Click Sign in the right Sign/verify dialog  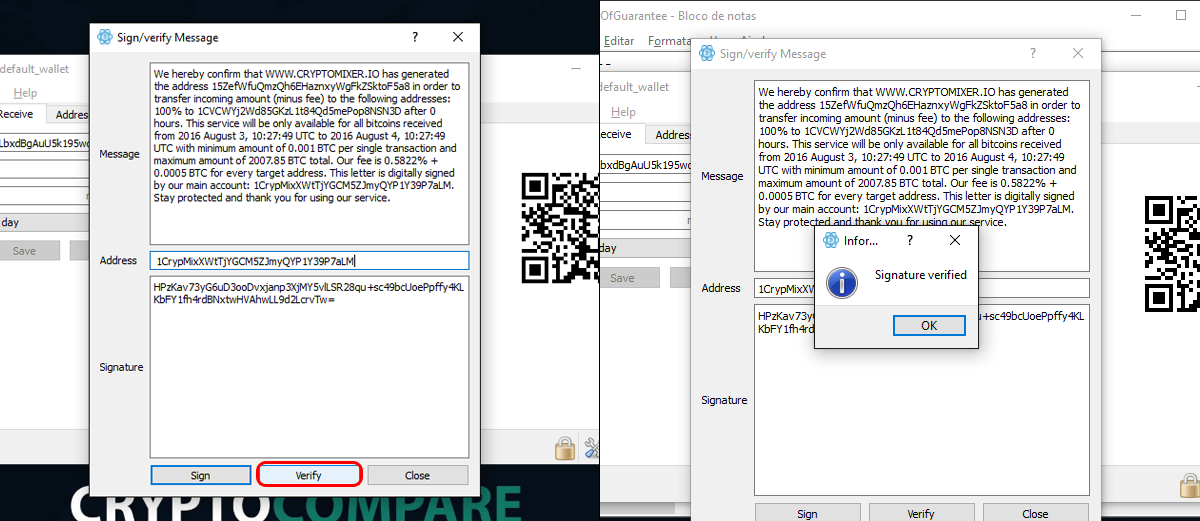point(807,513)
